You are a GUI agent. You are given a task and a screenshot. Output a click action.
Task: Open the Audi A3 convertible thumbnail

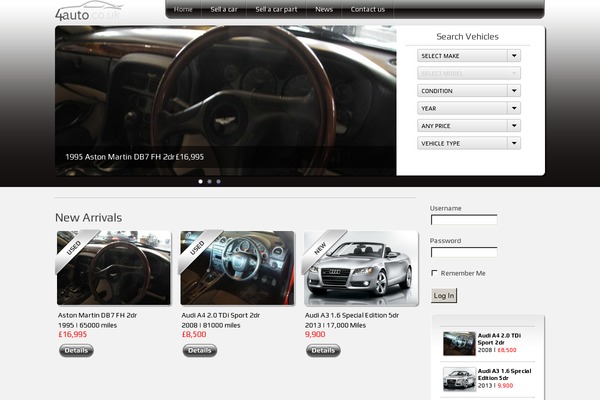click(x=361, y=268)
